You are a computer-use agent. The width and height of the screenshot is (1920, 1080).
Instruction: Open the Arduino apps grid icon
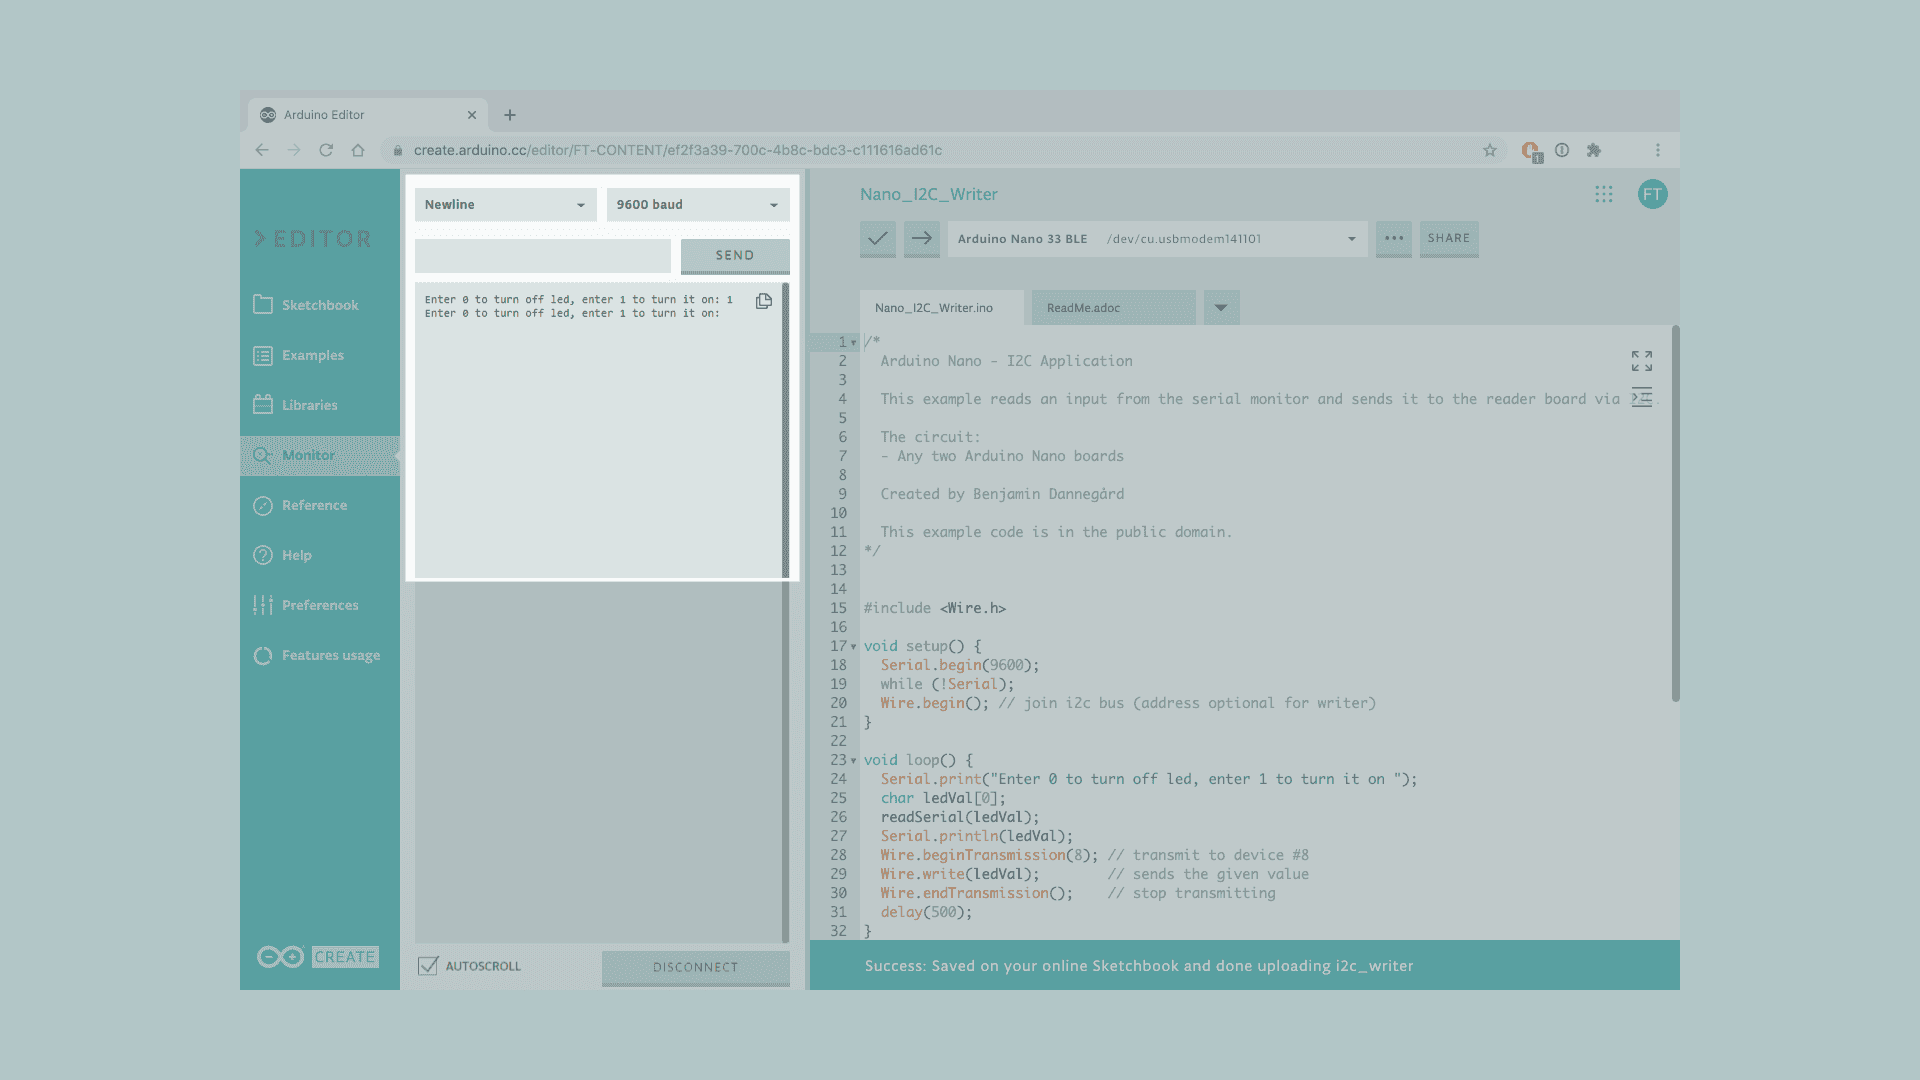(1603, 194)
